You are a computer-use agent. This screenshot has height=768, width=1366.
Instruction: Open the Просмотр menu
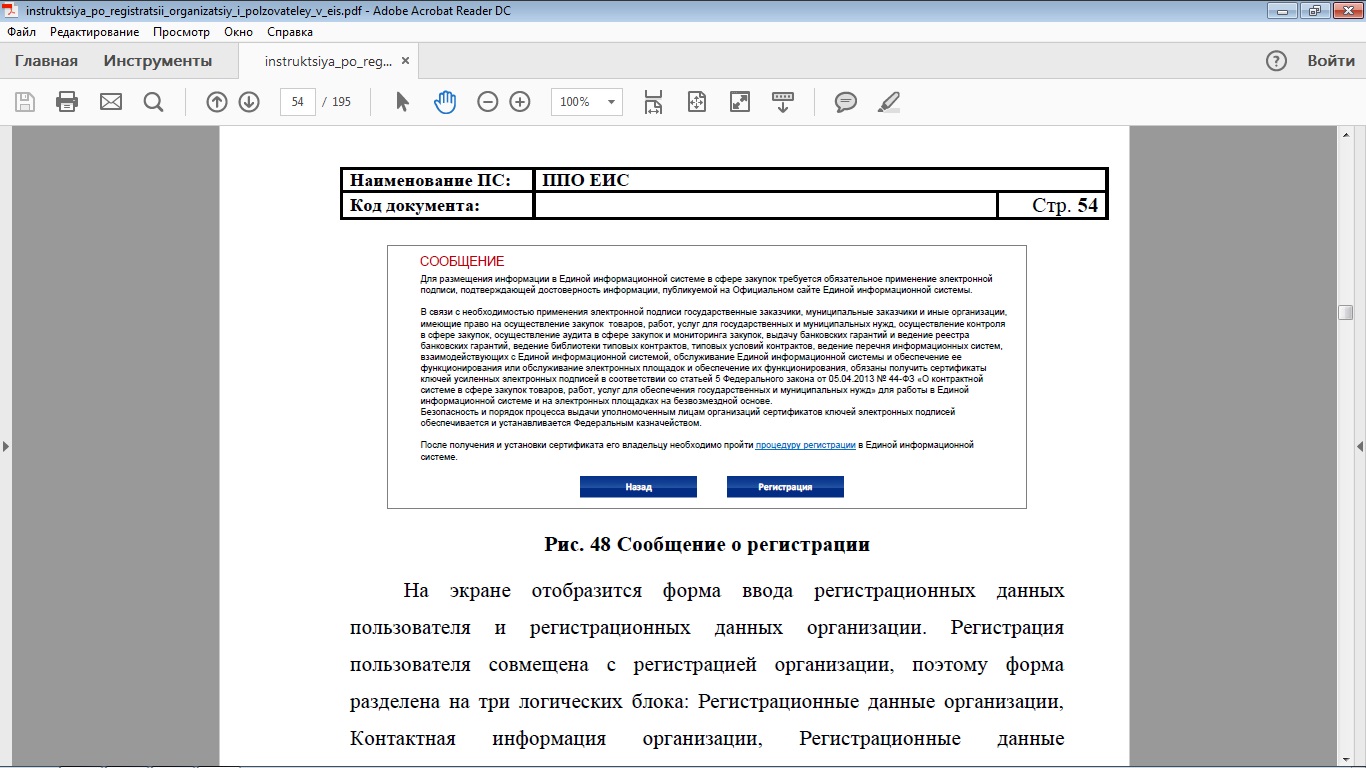point(181,32)
